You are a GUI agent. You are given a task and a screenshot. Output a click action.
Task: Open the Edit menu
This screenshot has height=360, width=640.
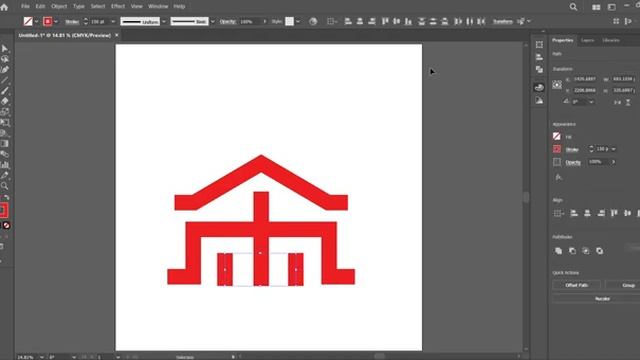pos(40,7)
